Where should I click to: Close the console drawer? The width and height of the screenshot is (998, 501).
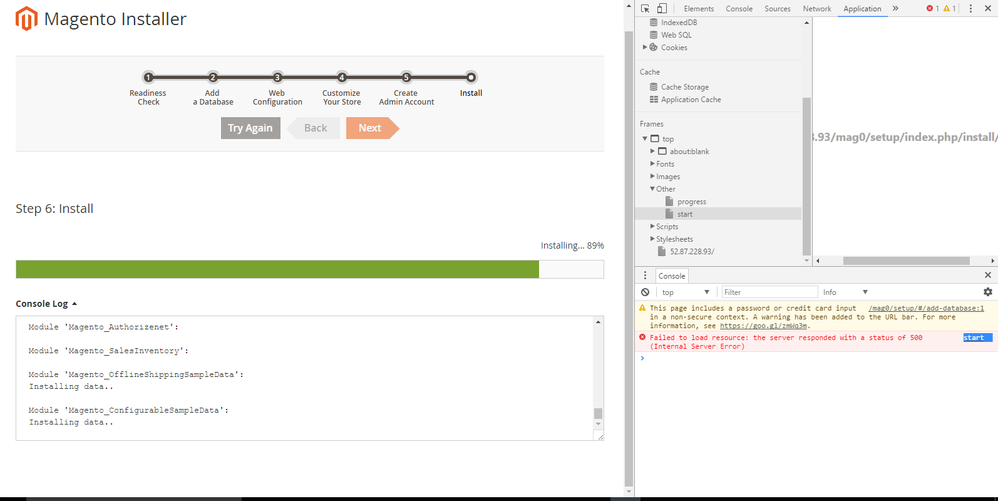988,275
